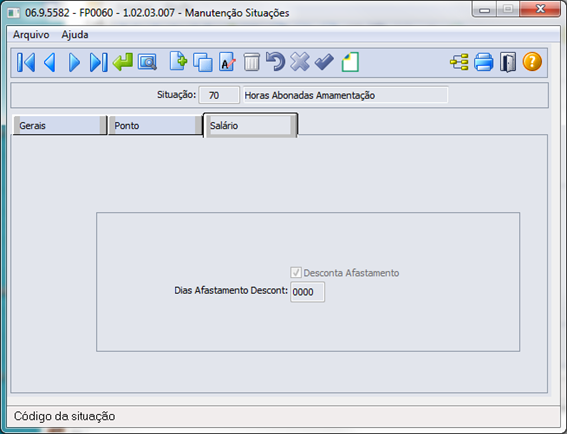Screen dimensions: 567x434
Task: Add a new record with the plus page icon
Action: click(178, 61)
